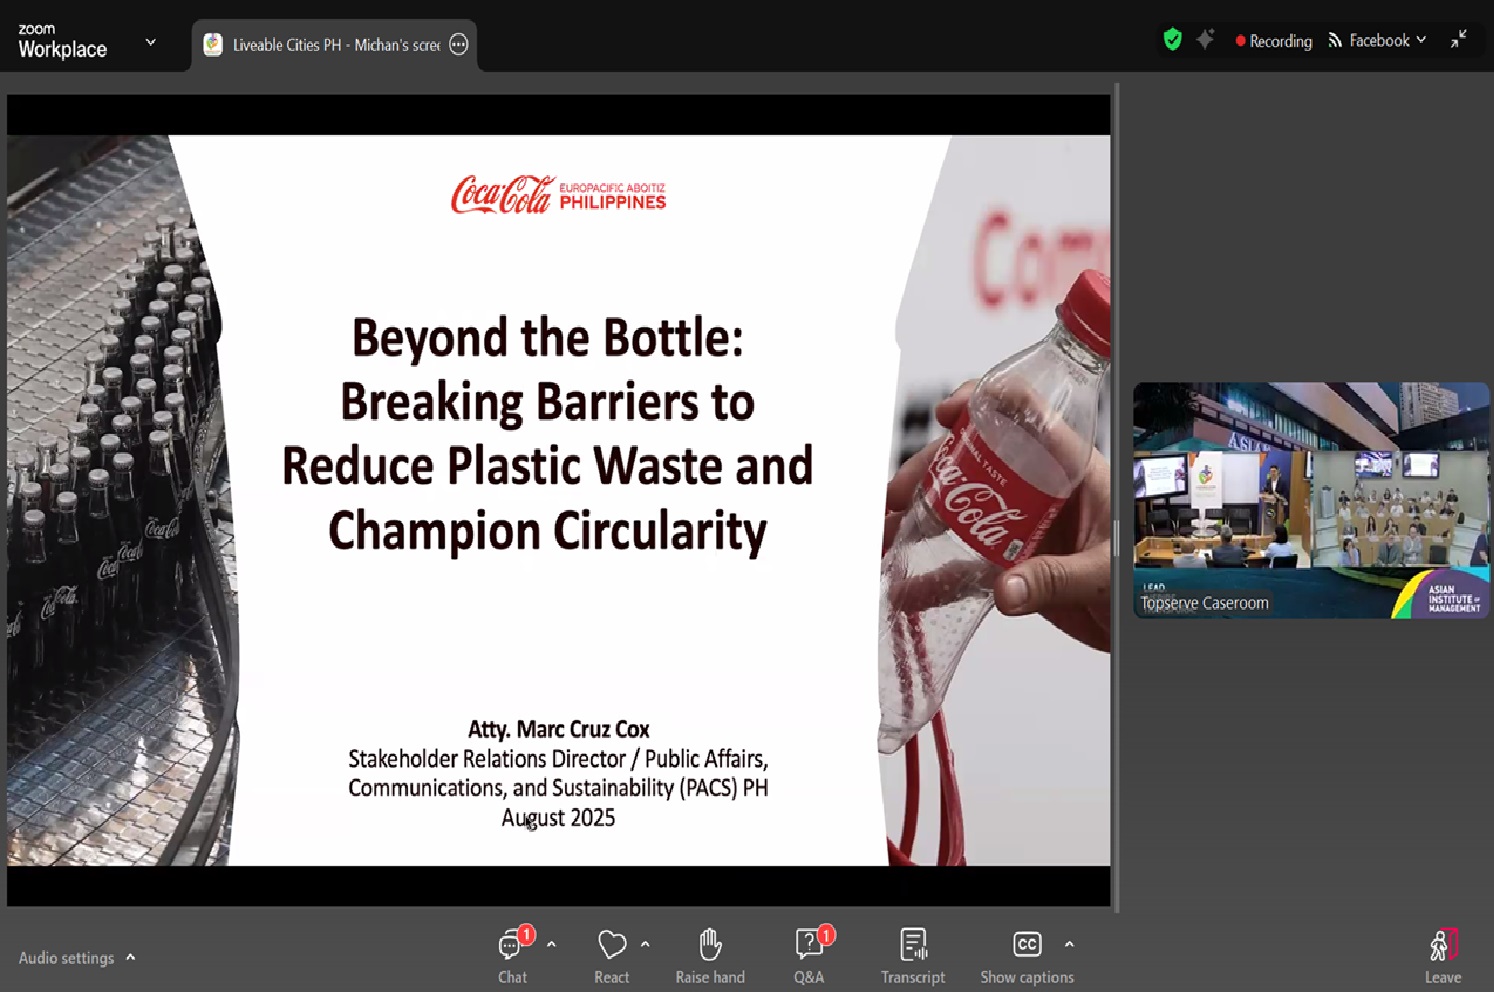This screenshot has width=1494, height=992.
Task: Open the React heart menu
Action: pos(612,956)
